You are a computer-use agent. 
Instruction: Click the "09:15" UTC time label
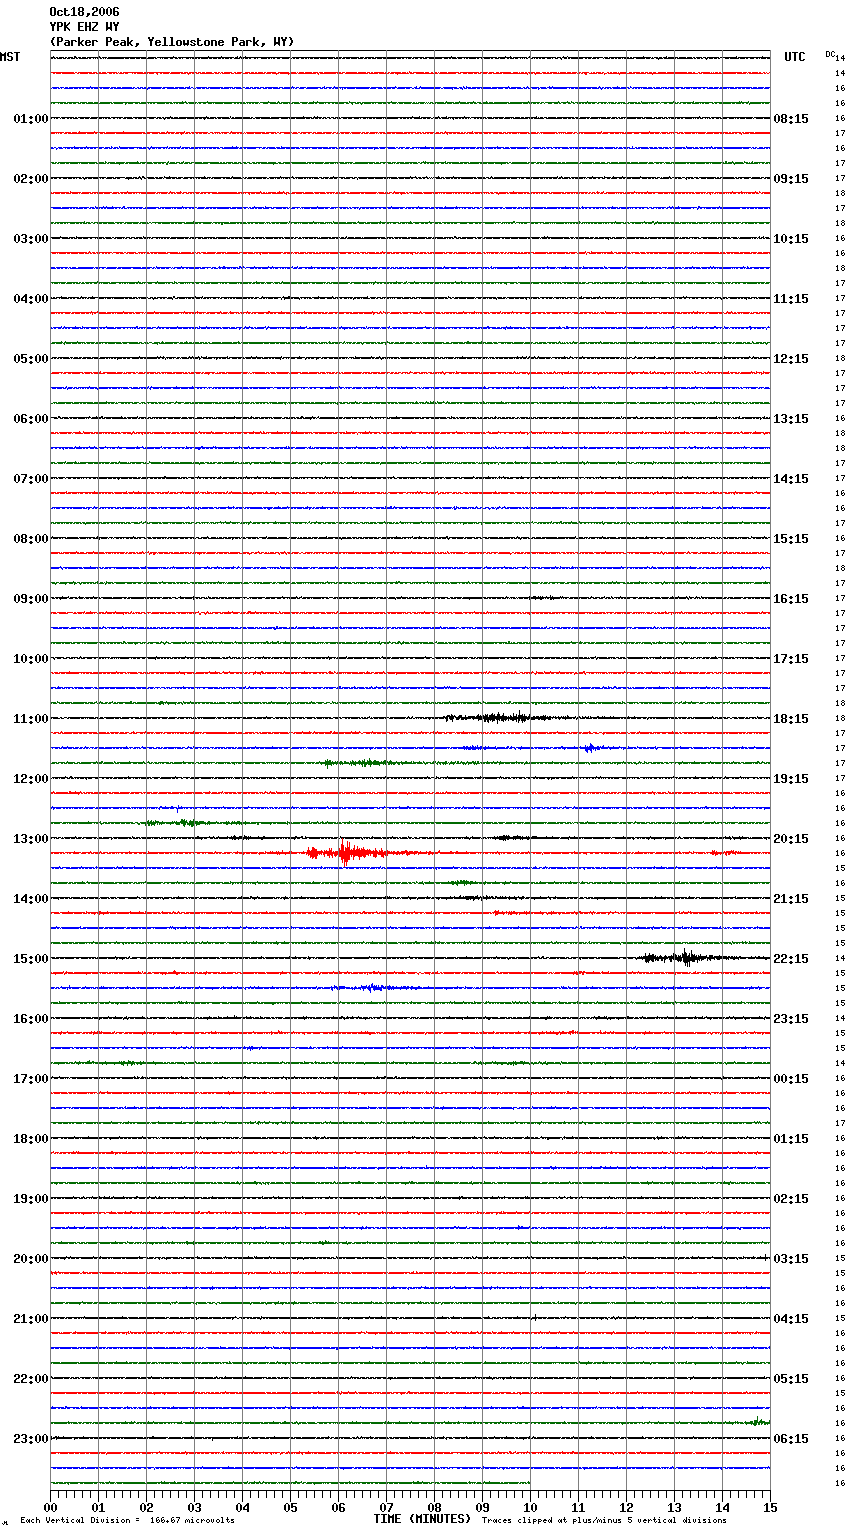click(x=791, y=179)
